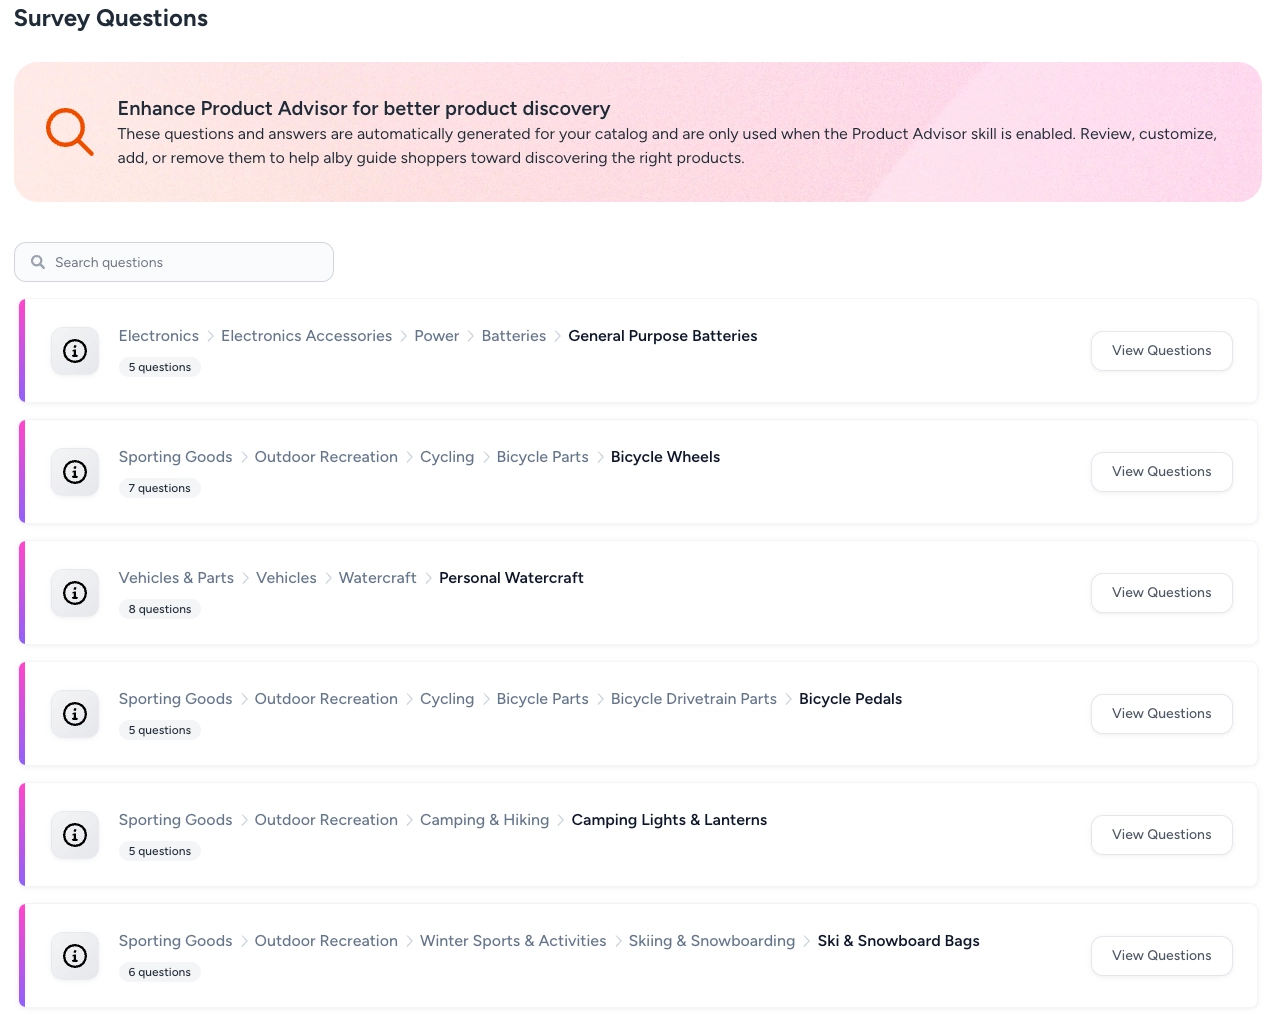Click info icon for Bicycle Pedals row
Viewport: 1269px width, 1015px height.
pos(75,714)
